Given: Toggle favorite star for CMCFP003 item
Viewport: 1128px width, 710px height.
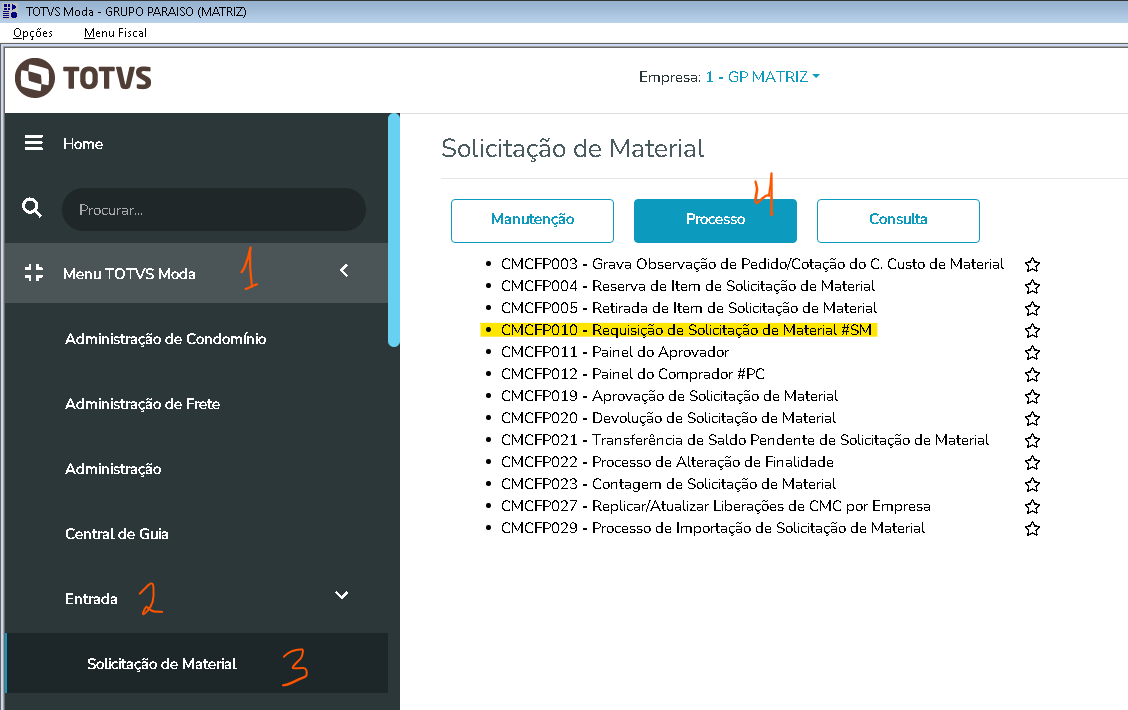Looking at the screenshot, I should (x=1033, y=265).
